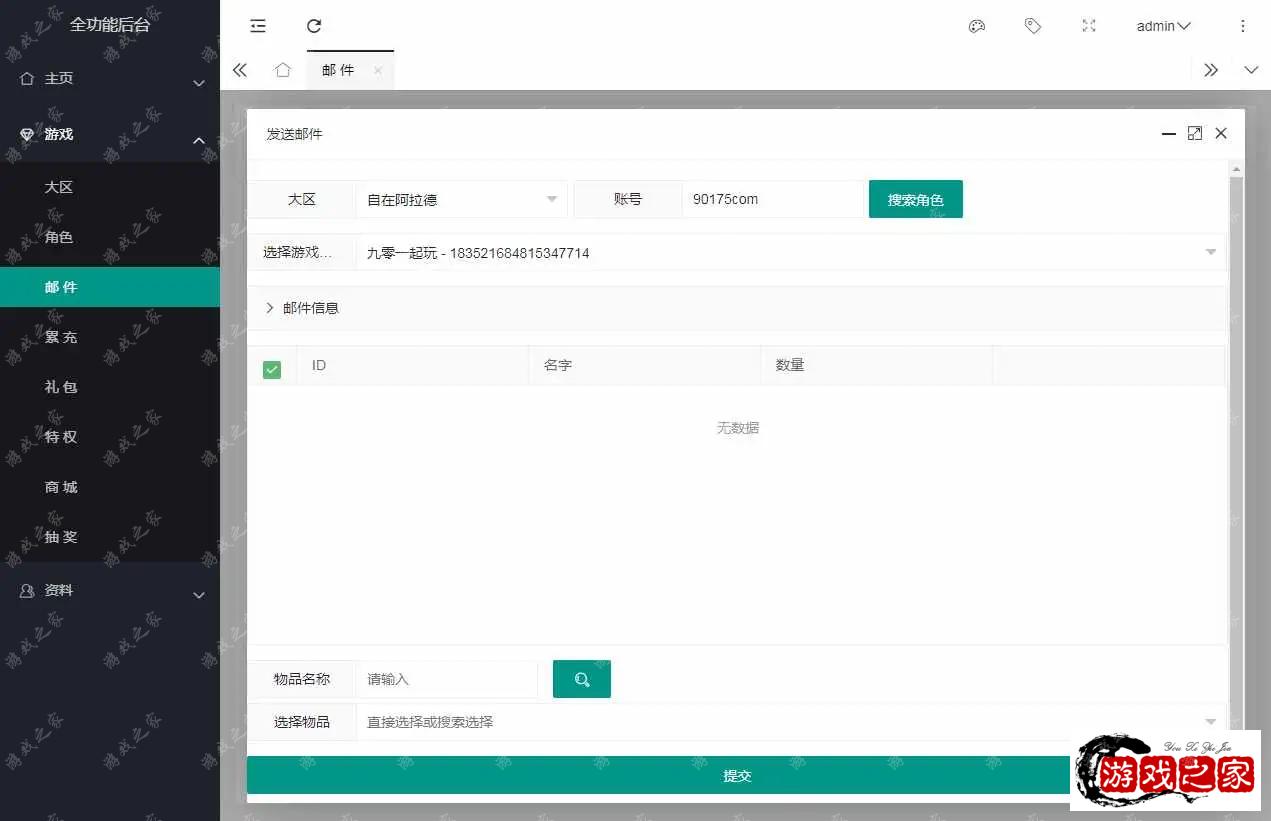Close the 邮件 tab with its x
1271x821 pixels.
(378, 70)
